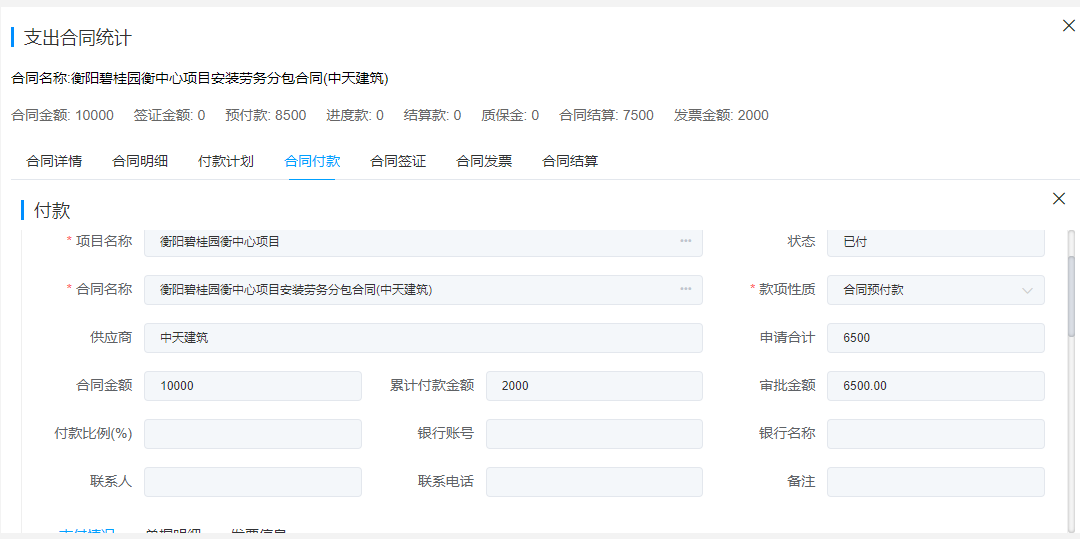
Task: Click the contract name line below the title
Action: (x=200, y=78)
